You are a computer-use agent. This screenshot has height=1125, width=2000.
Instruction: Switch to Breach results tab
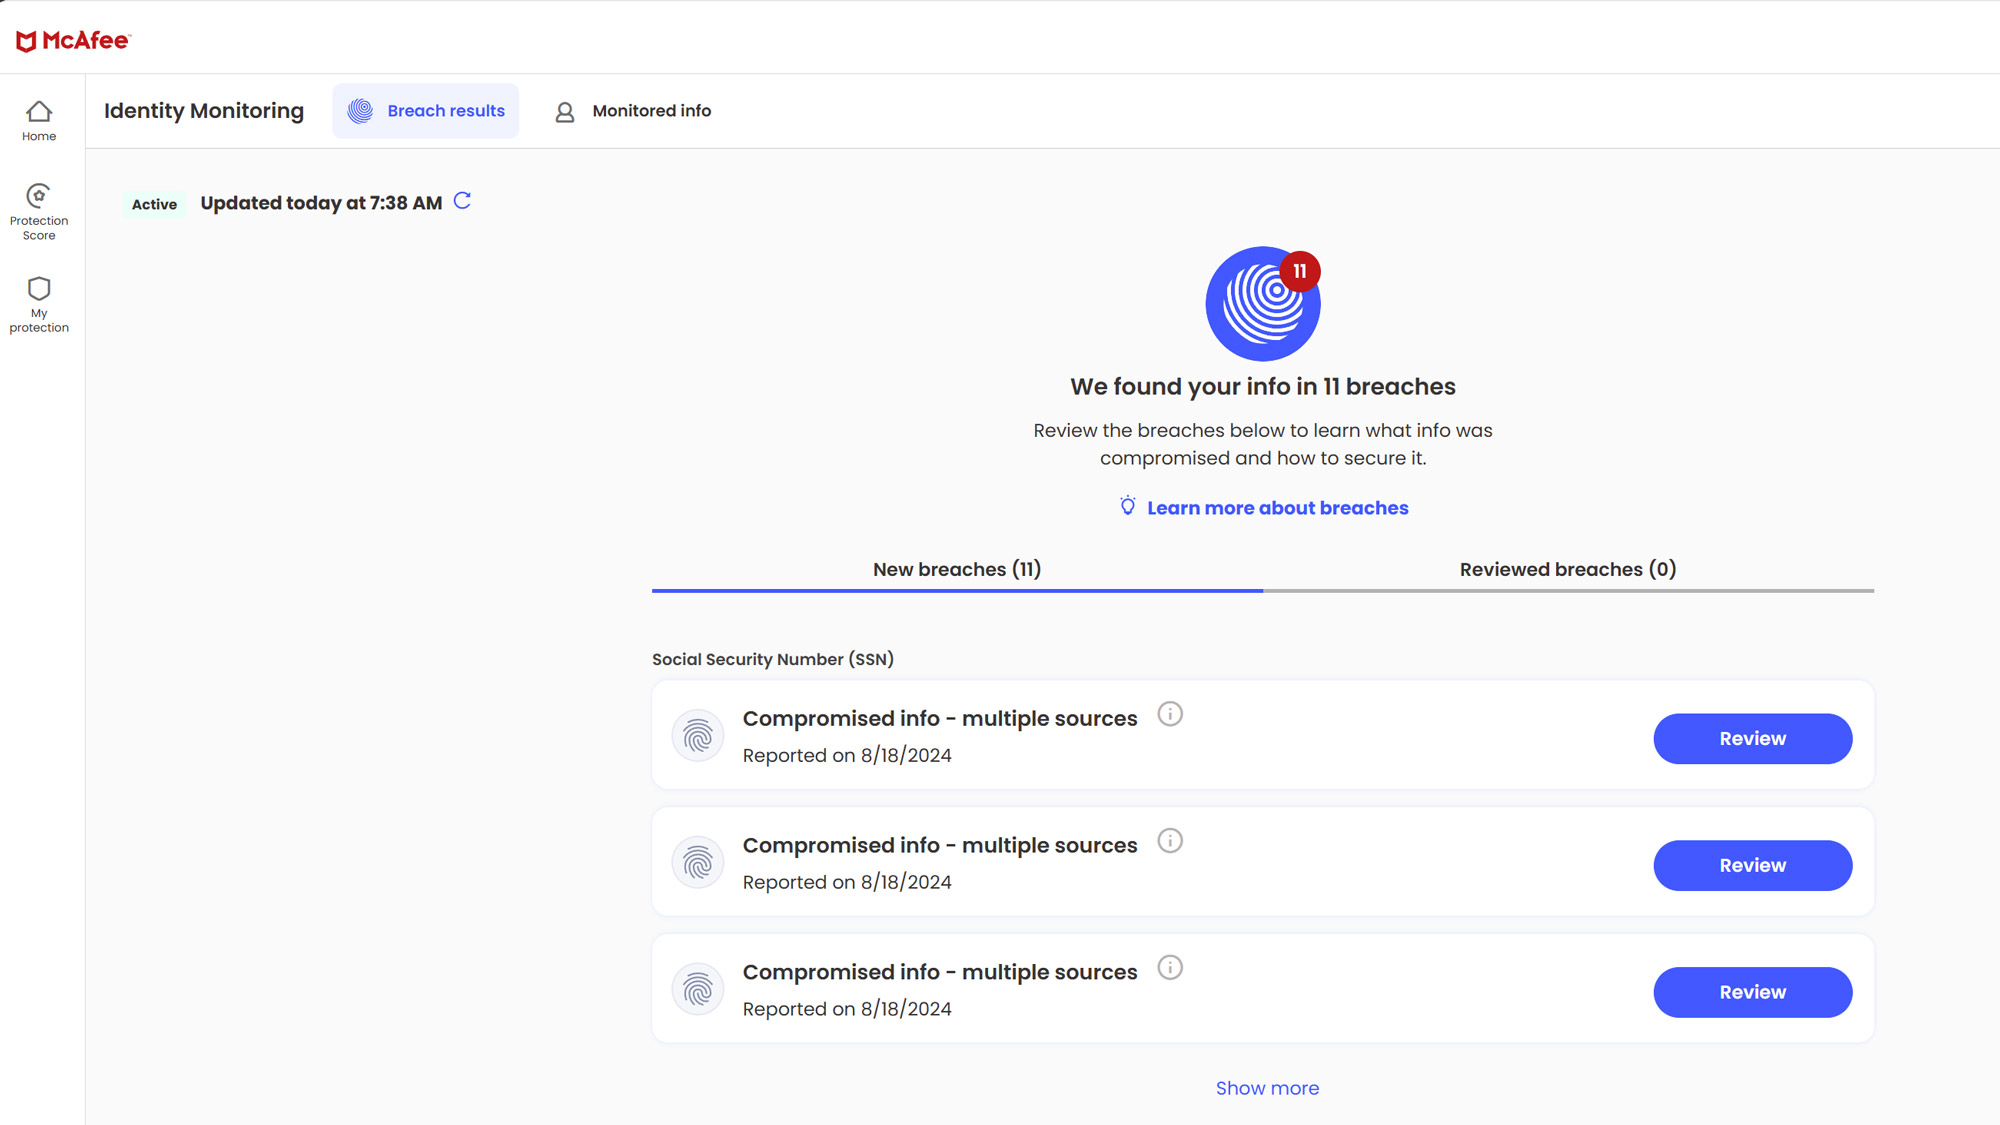pos(426,111)
